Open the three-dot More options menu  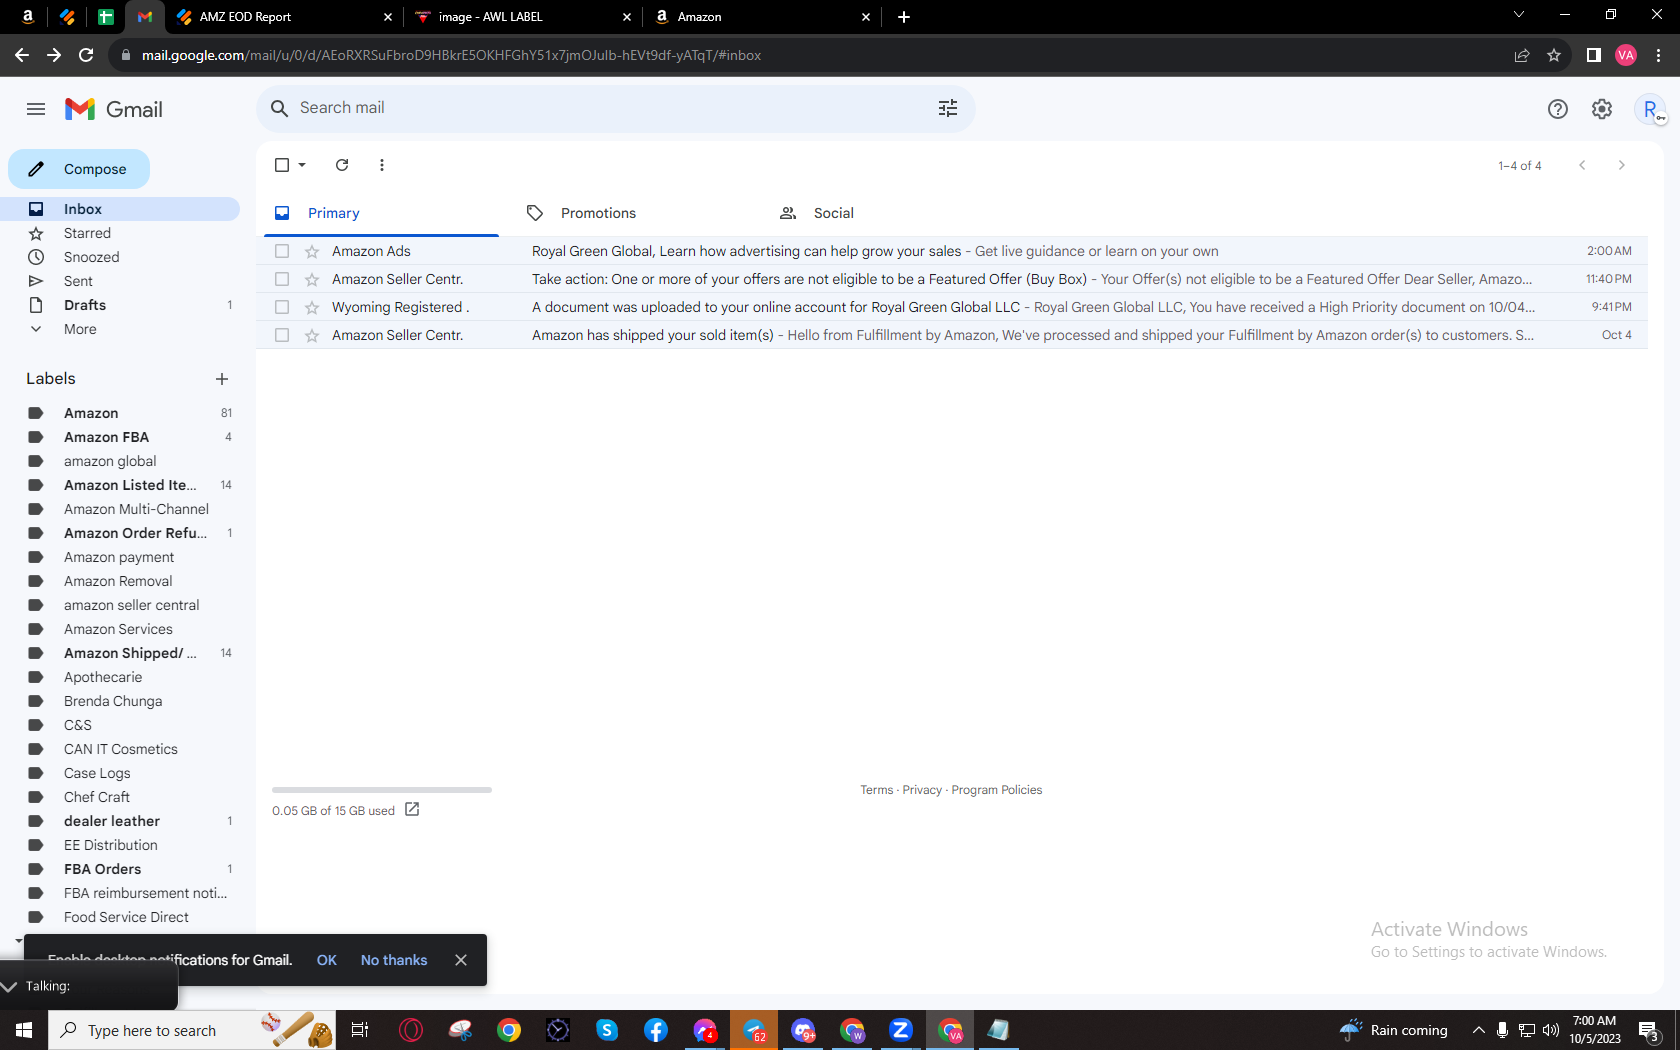click(x=382, y=165)
